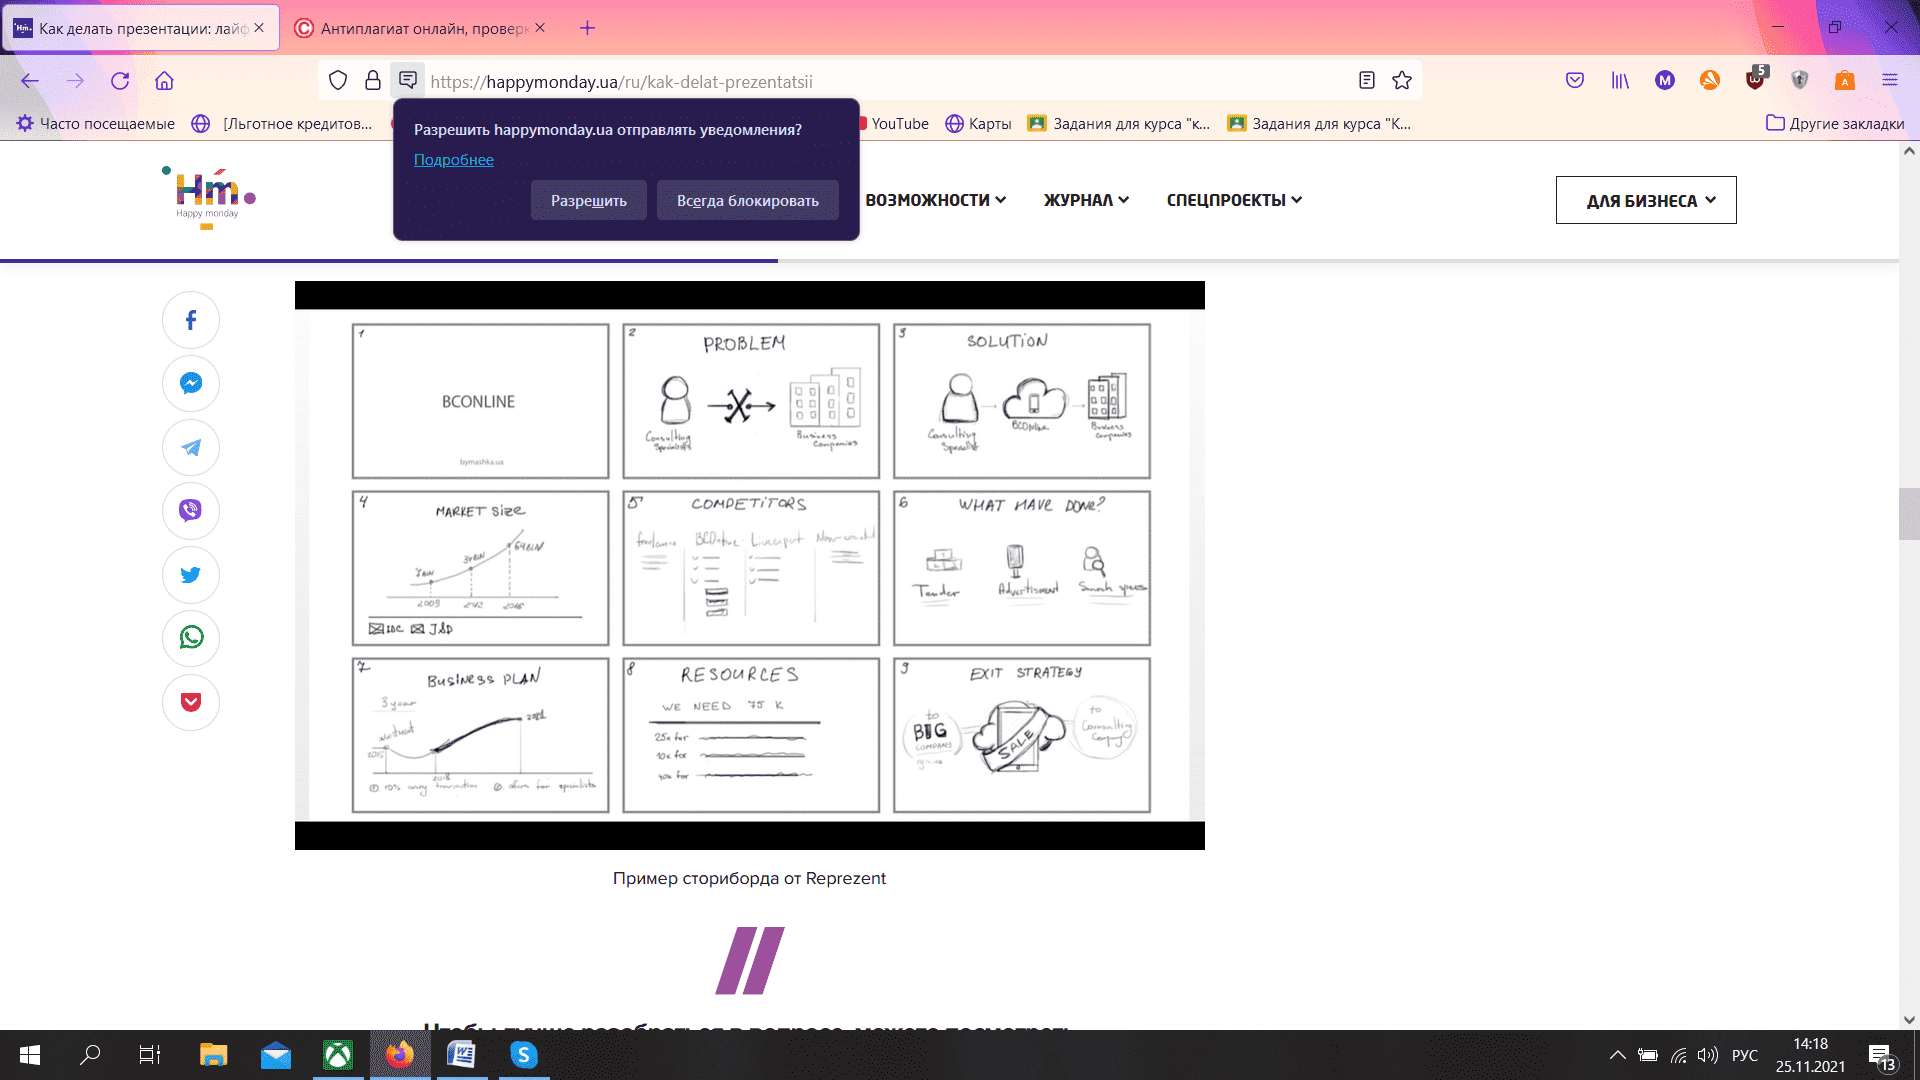Click Happy Monday logo
This screenshot has width=1920, height=1080.
(x=208, y=197)
